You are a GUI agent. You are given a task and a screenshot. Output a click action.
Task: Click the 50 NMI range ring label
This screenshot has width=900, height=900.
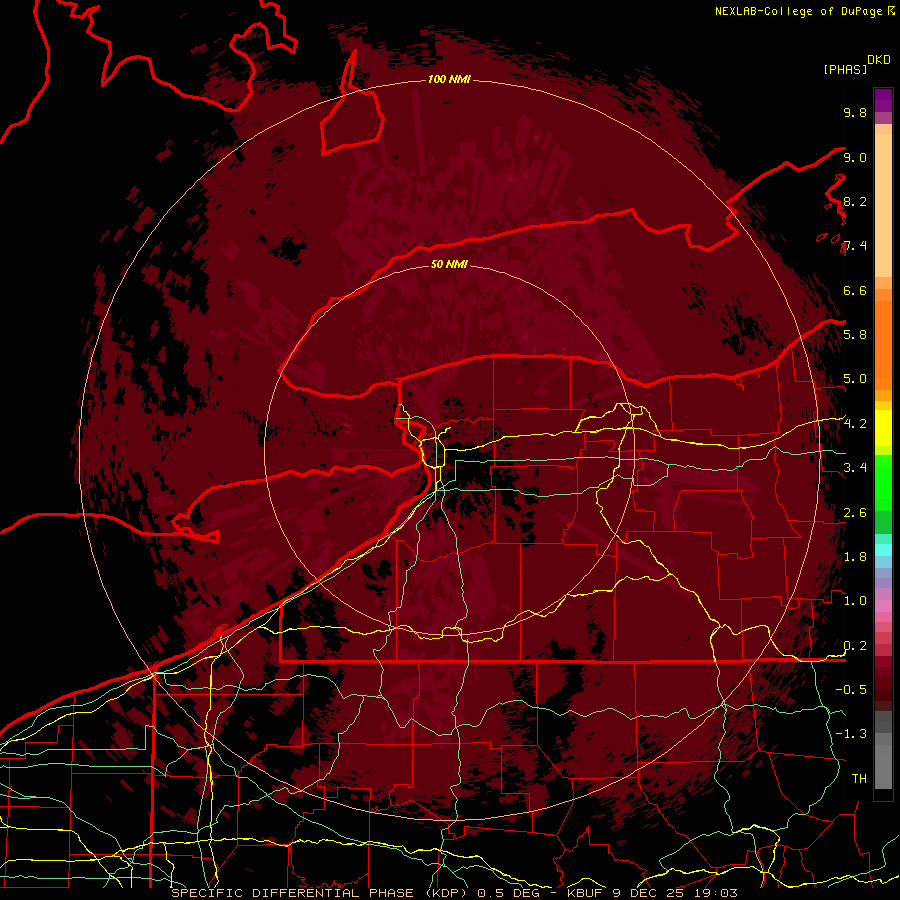tap(449, 264)
